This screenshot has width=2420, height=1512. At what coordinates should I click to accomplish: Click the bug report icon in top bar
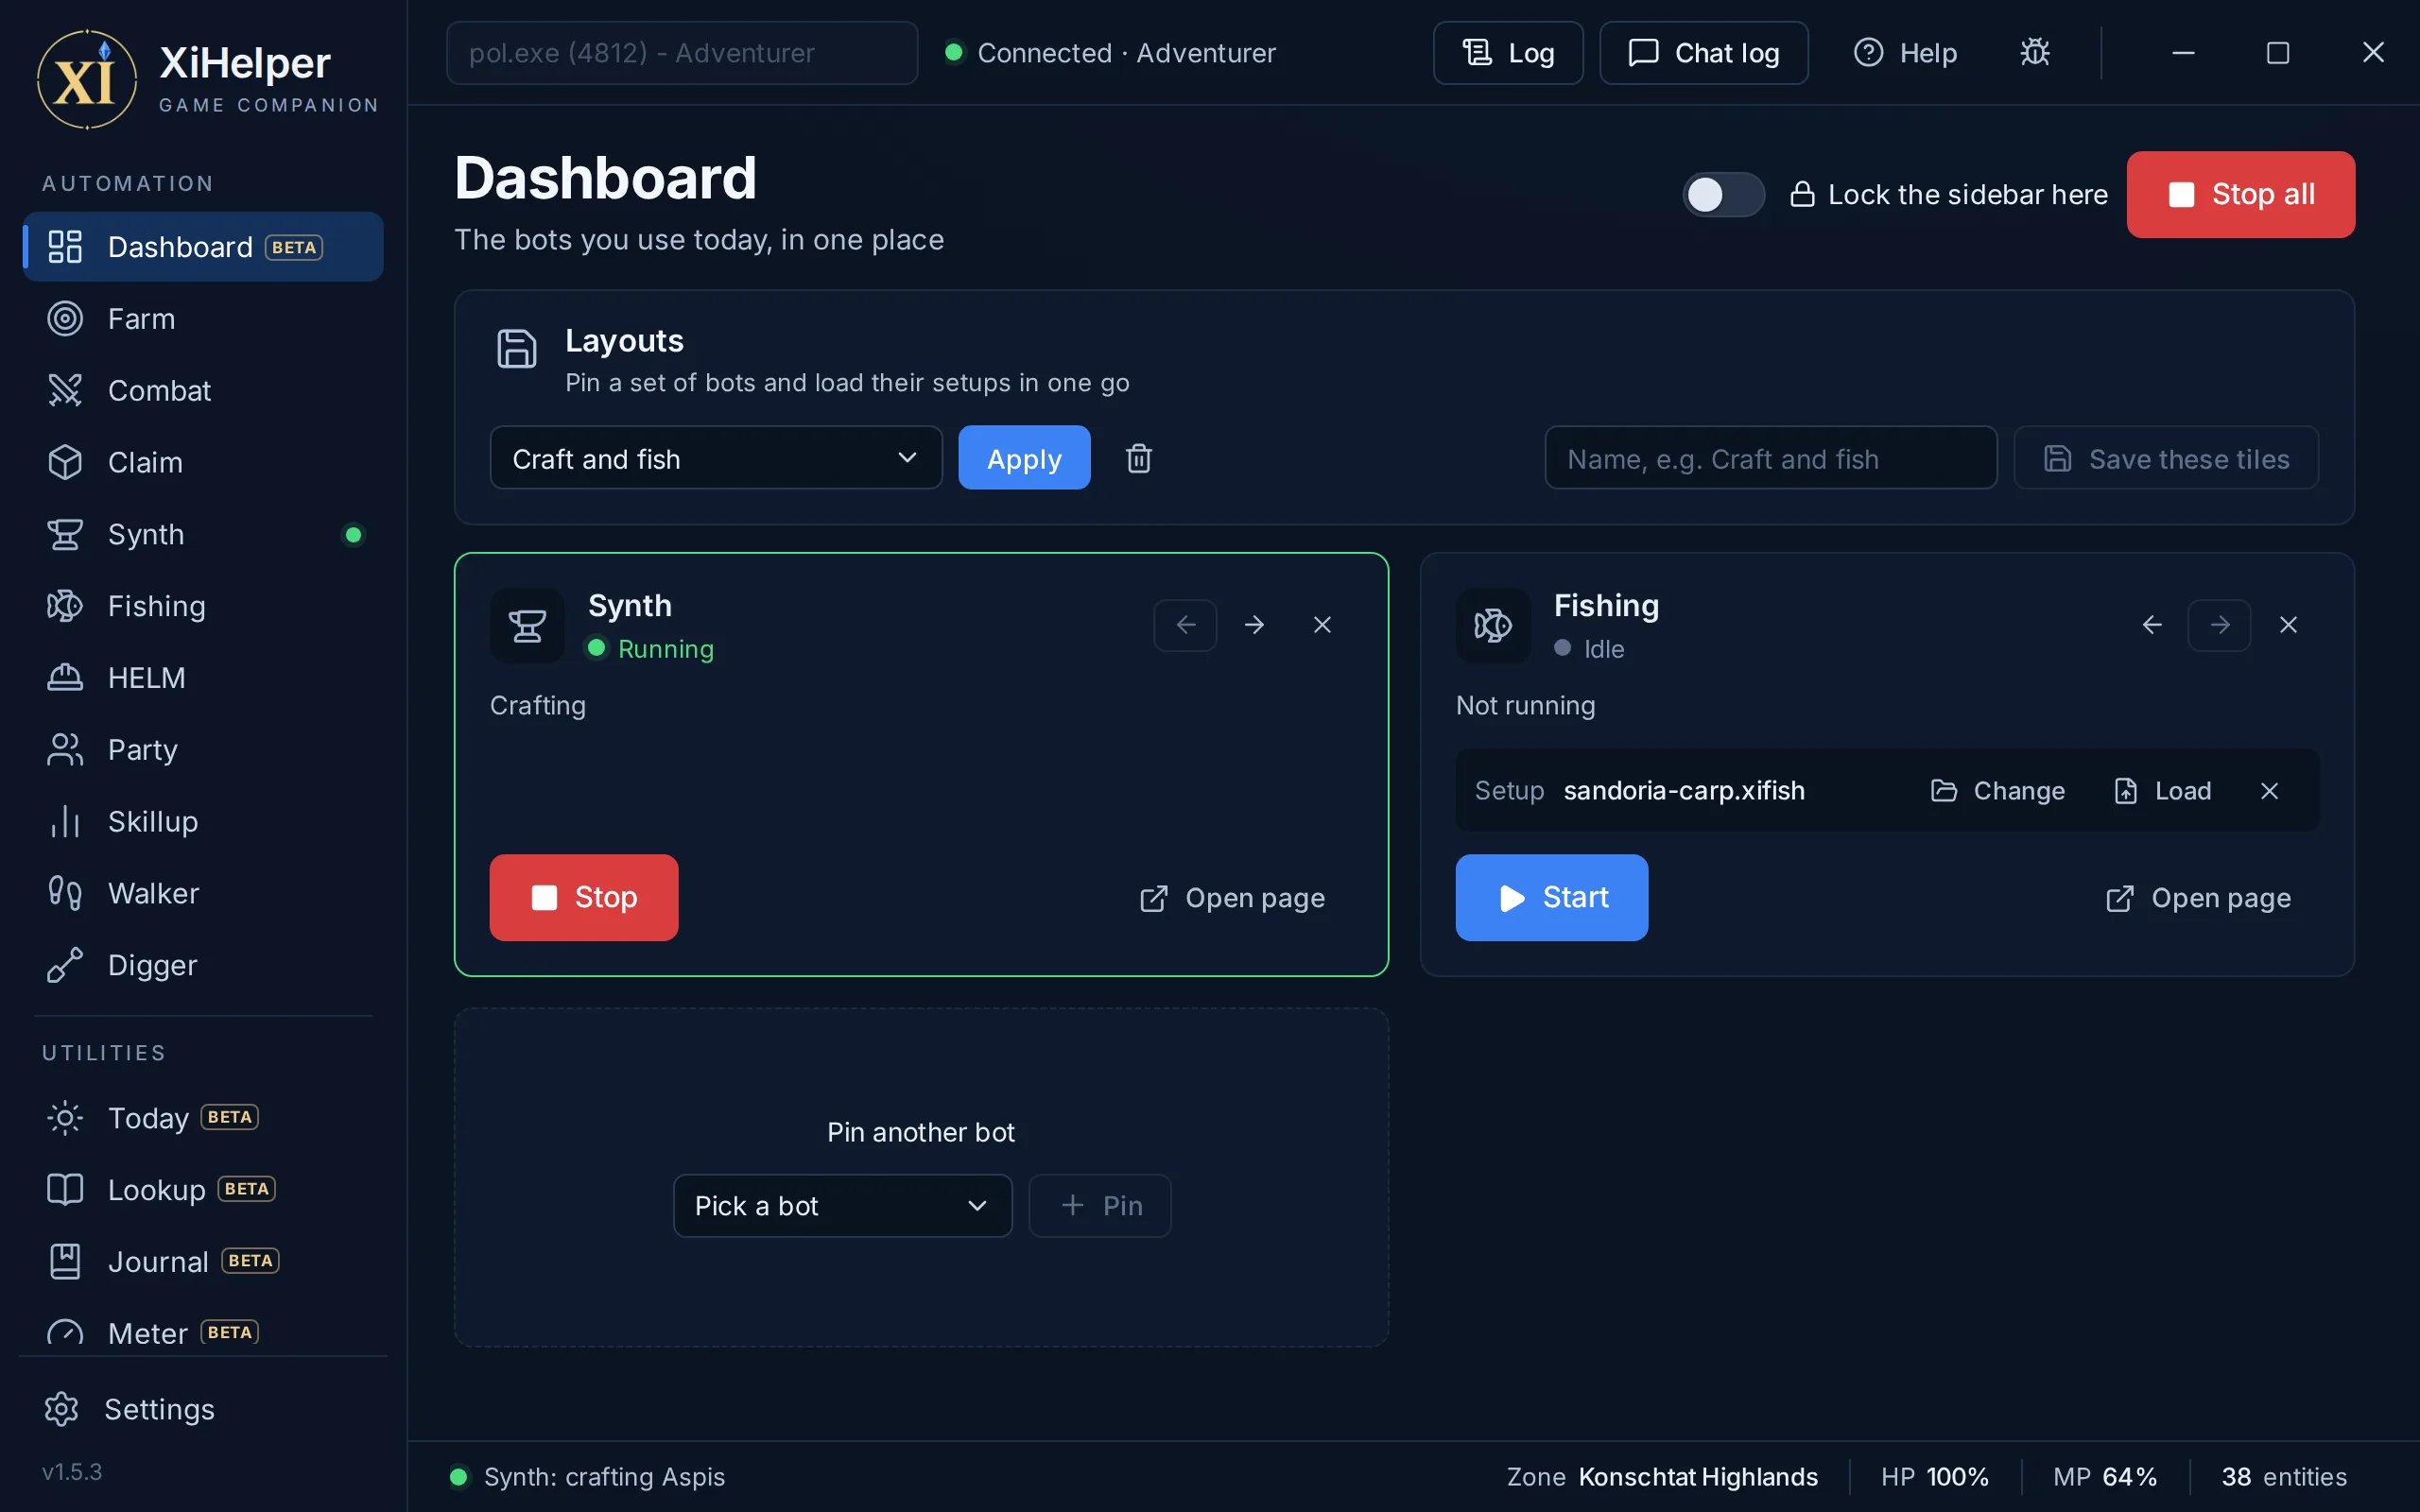(2034, 53)
